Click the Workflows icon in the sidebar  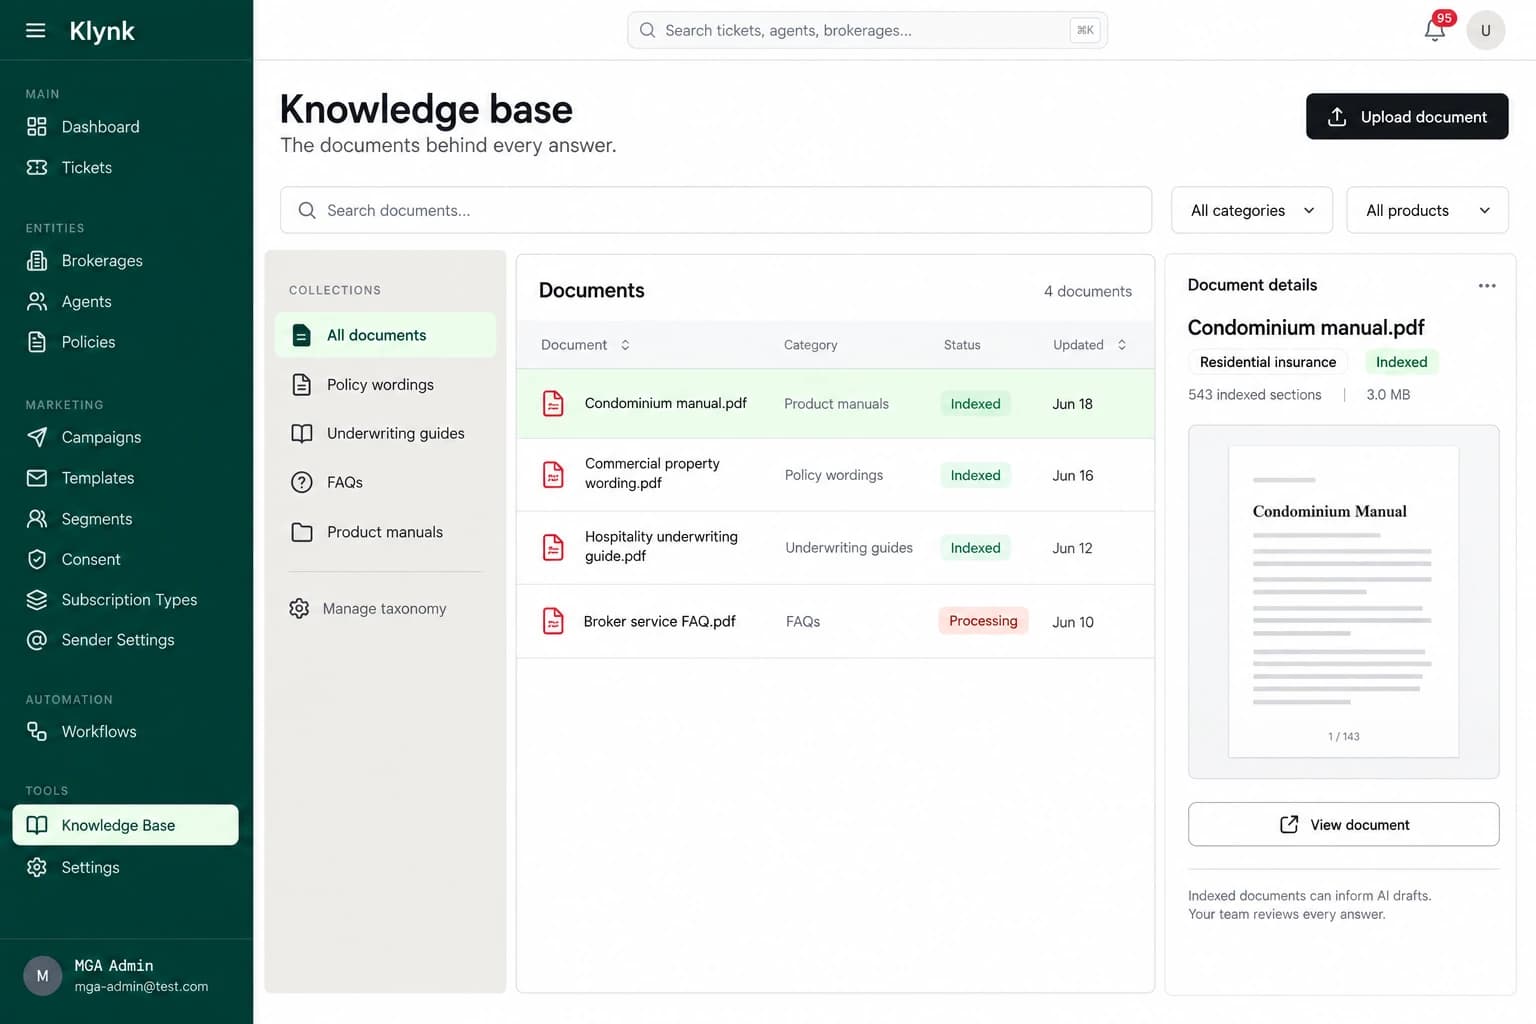(37, 731)
